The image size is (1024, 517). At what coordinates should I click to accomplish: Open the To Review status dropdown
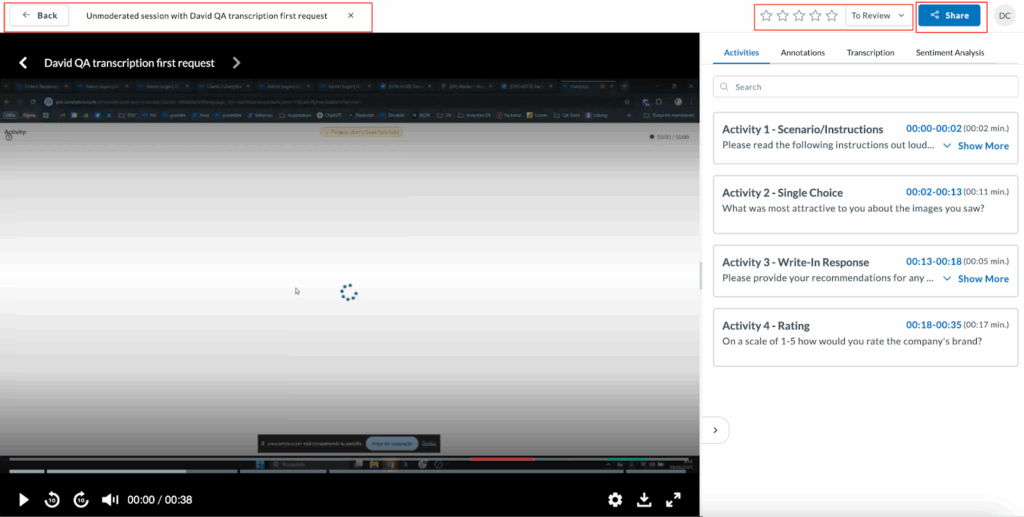tap(878, 16)
